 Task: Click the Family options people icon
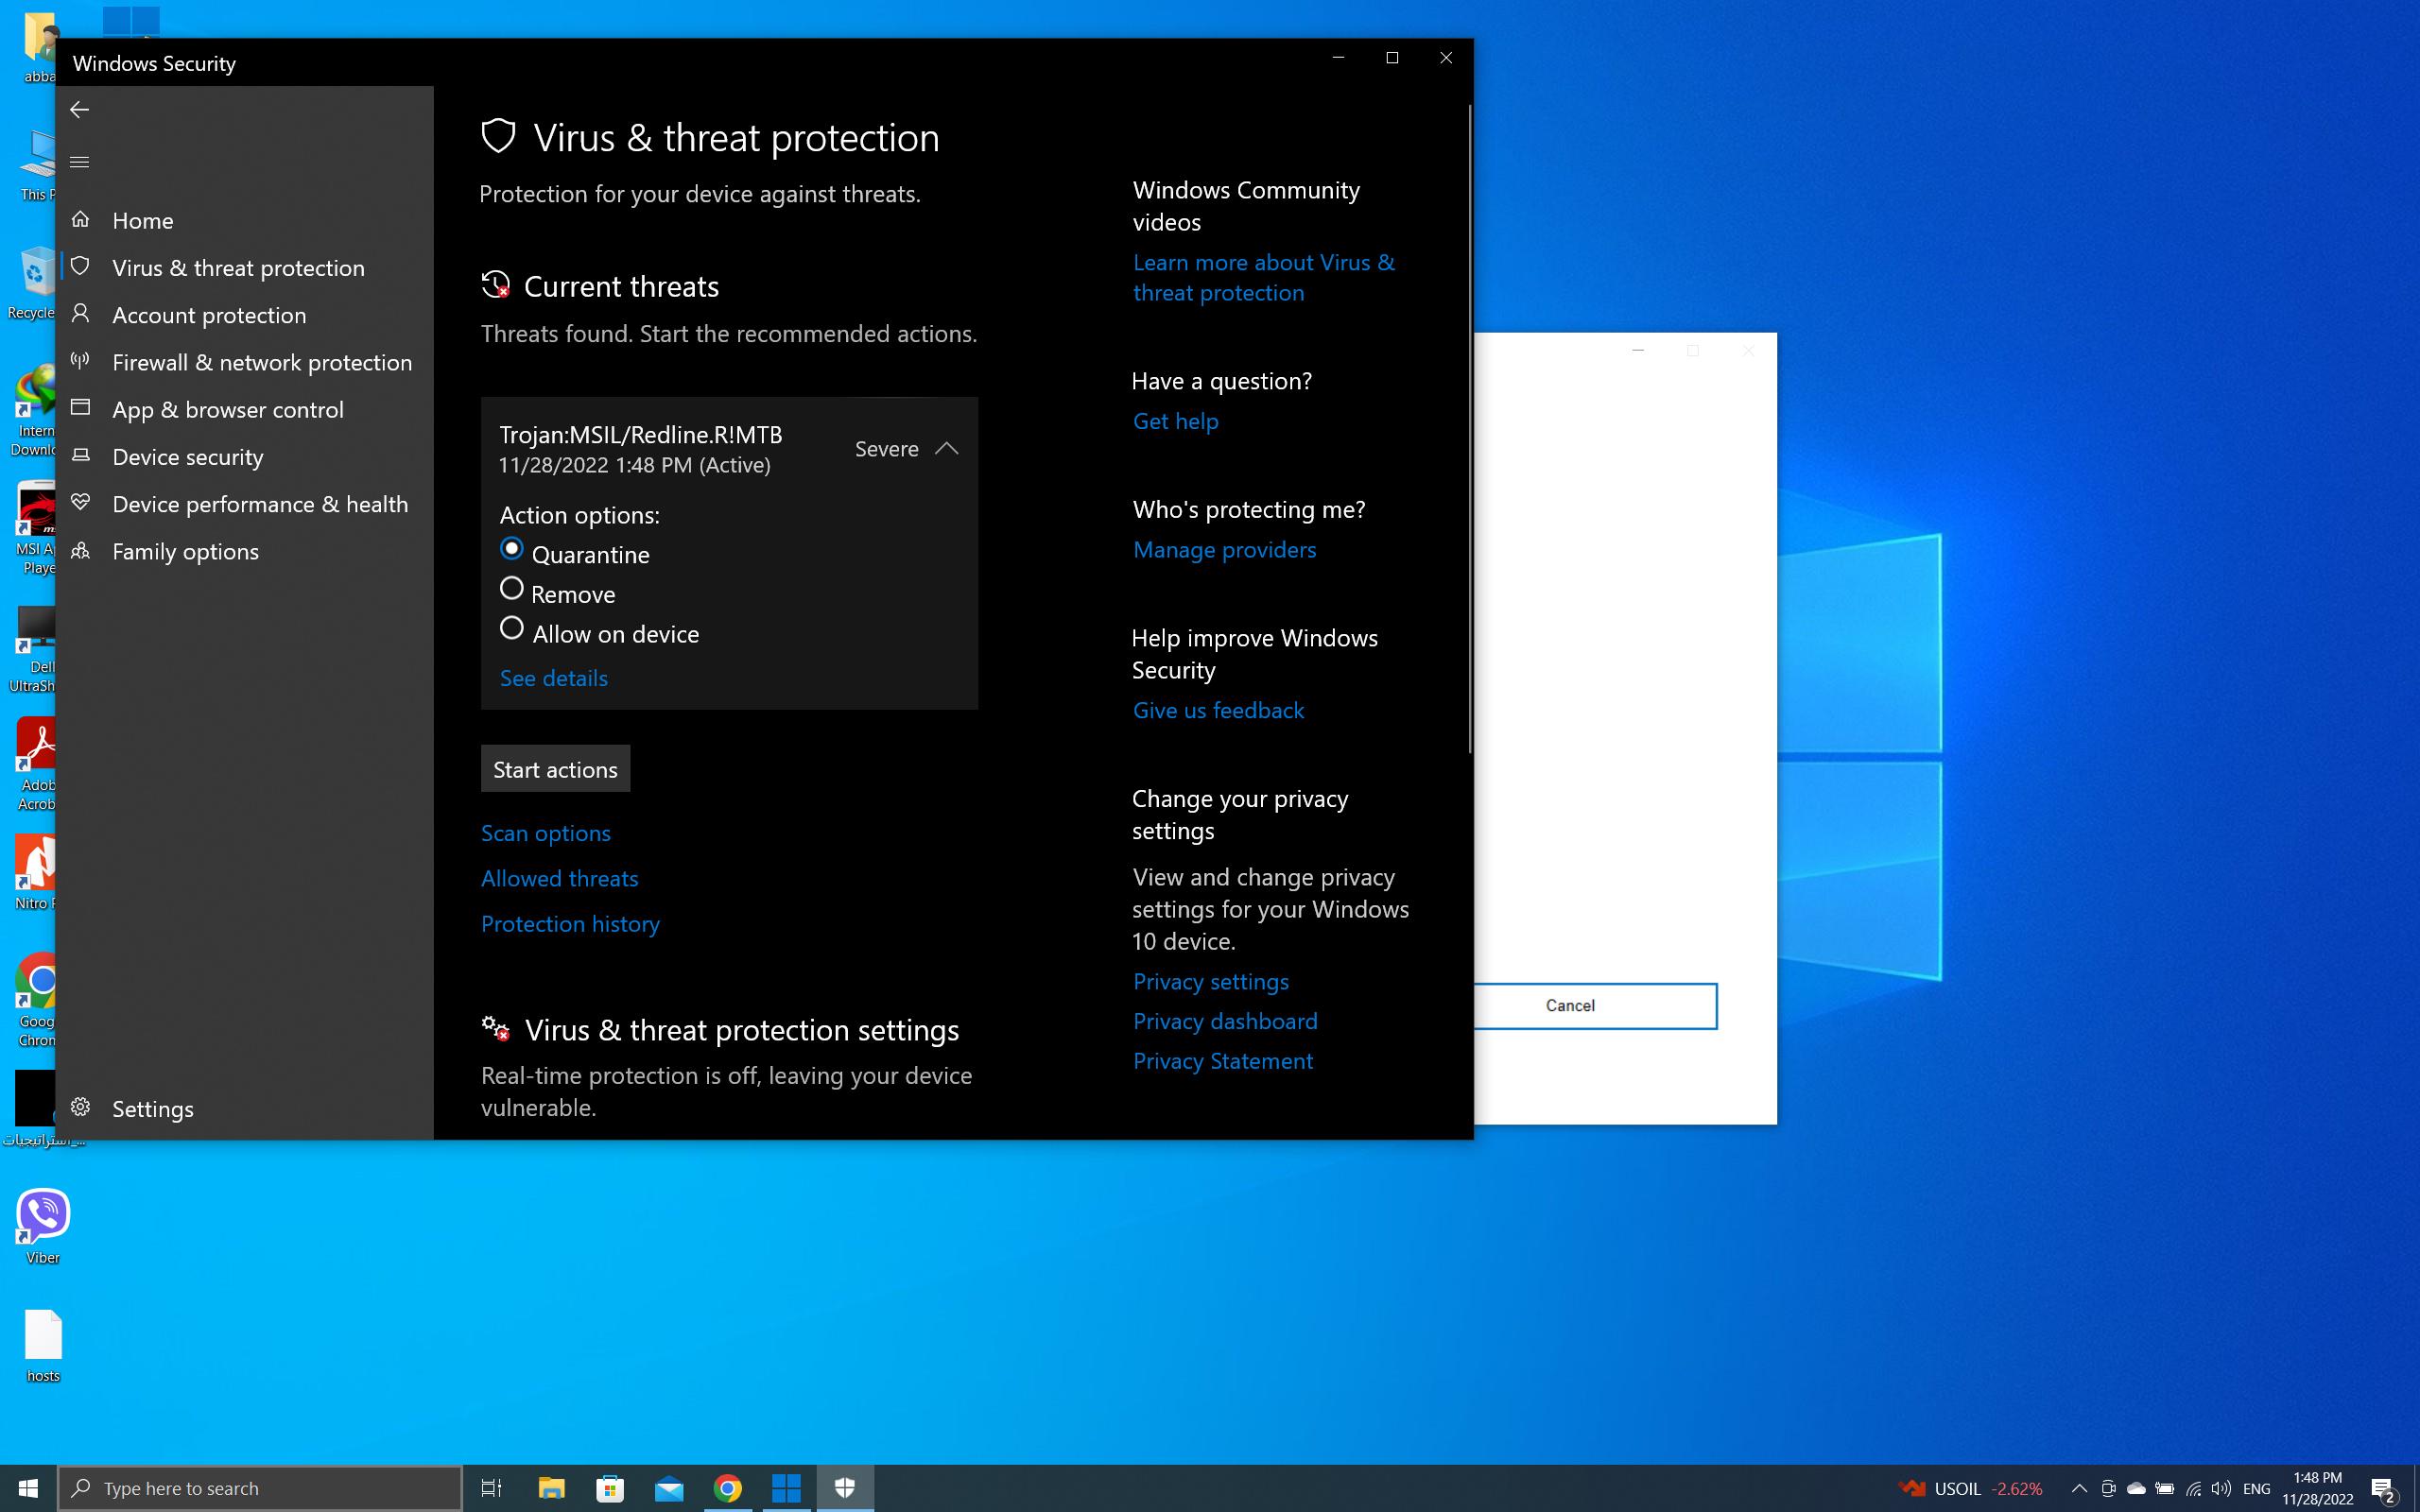coord(81,550)
